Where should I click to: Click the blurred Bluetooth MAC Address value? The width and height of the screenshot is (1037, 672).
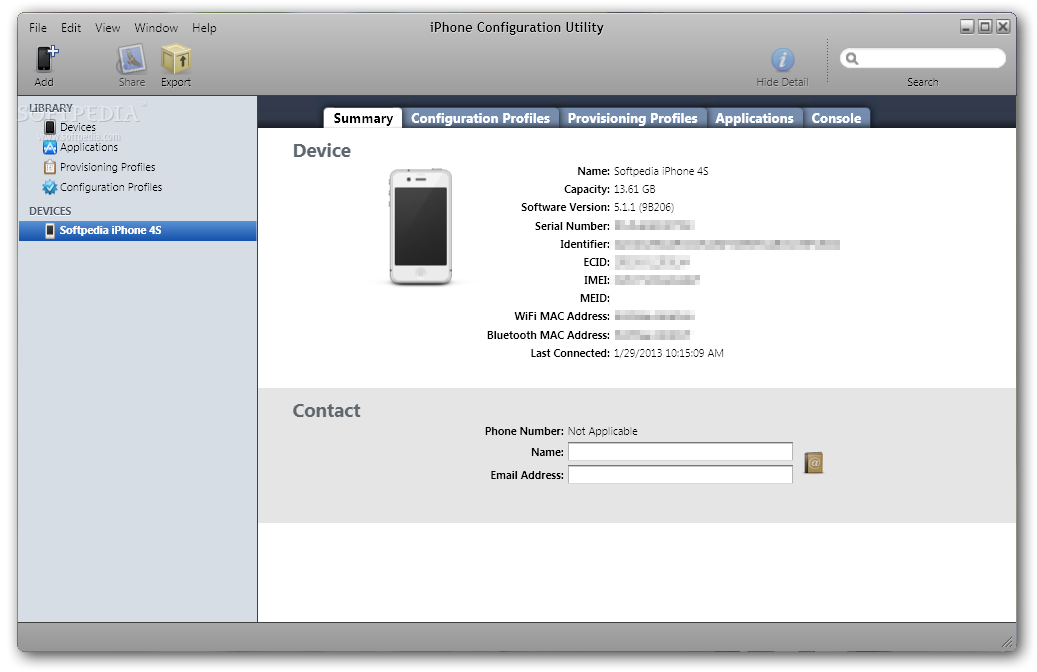(x=652, y=335)
